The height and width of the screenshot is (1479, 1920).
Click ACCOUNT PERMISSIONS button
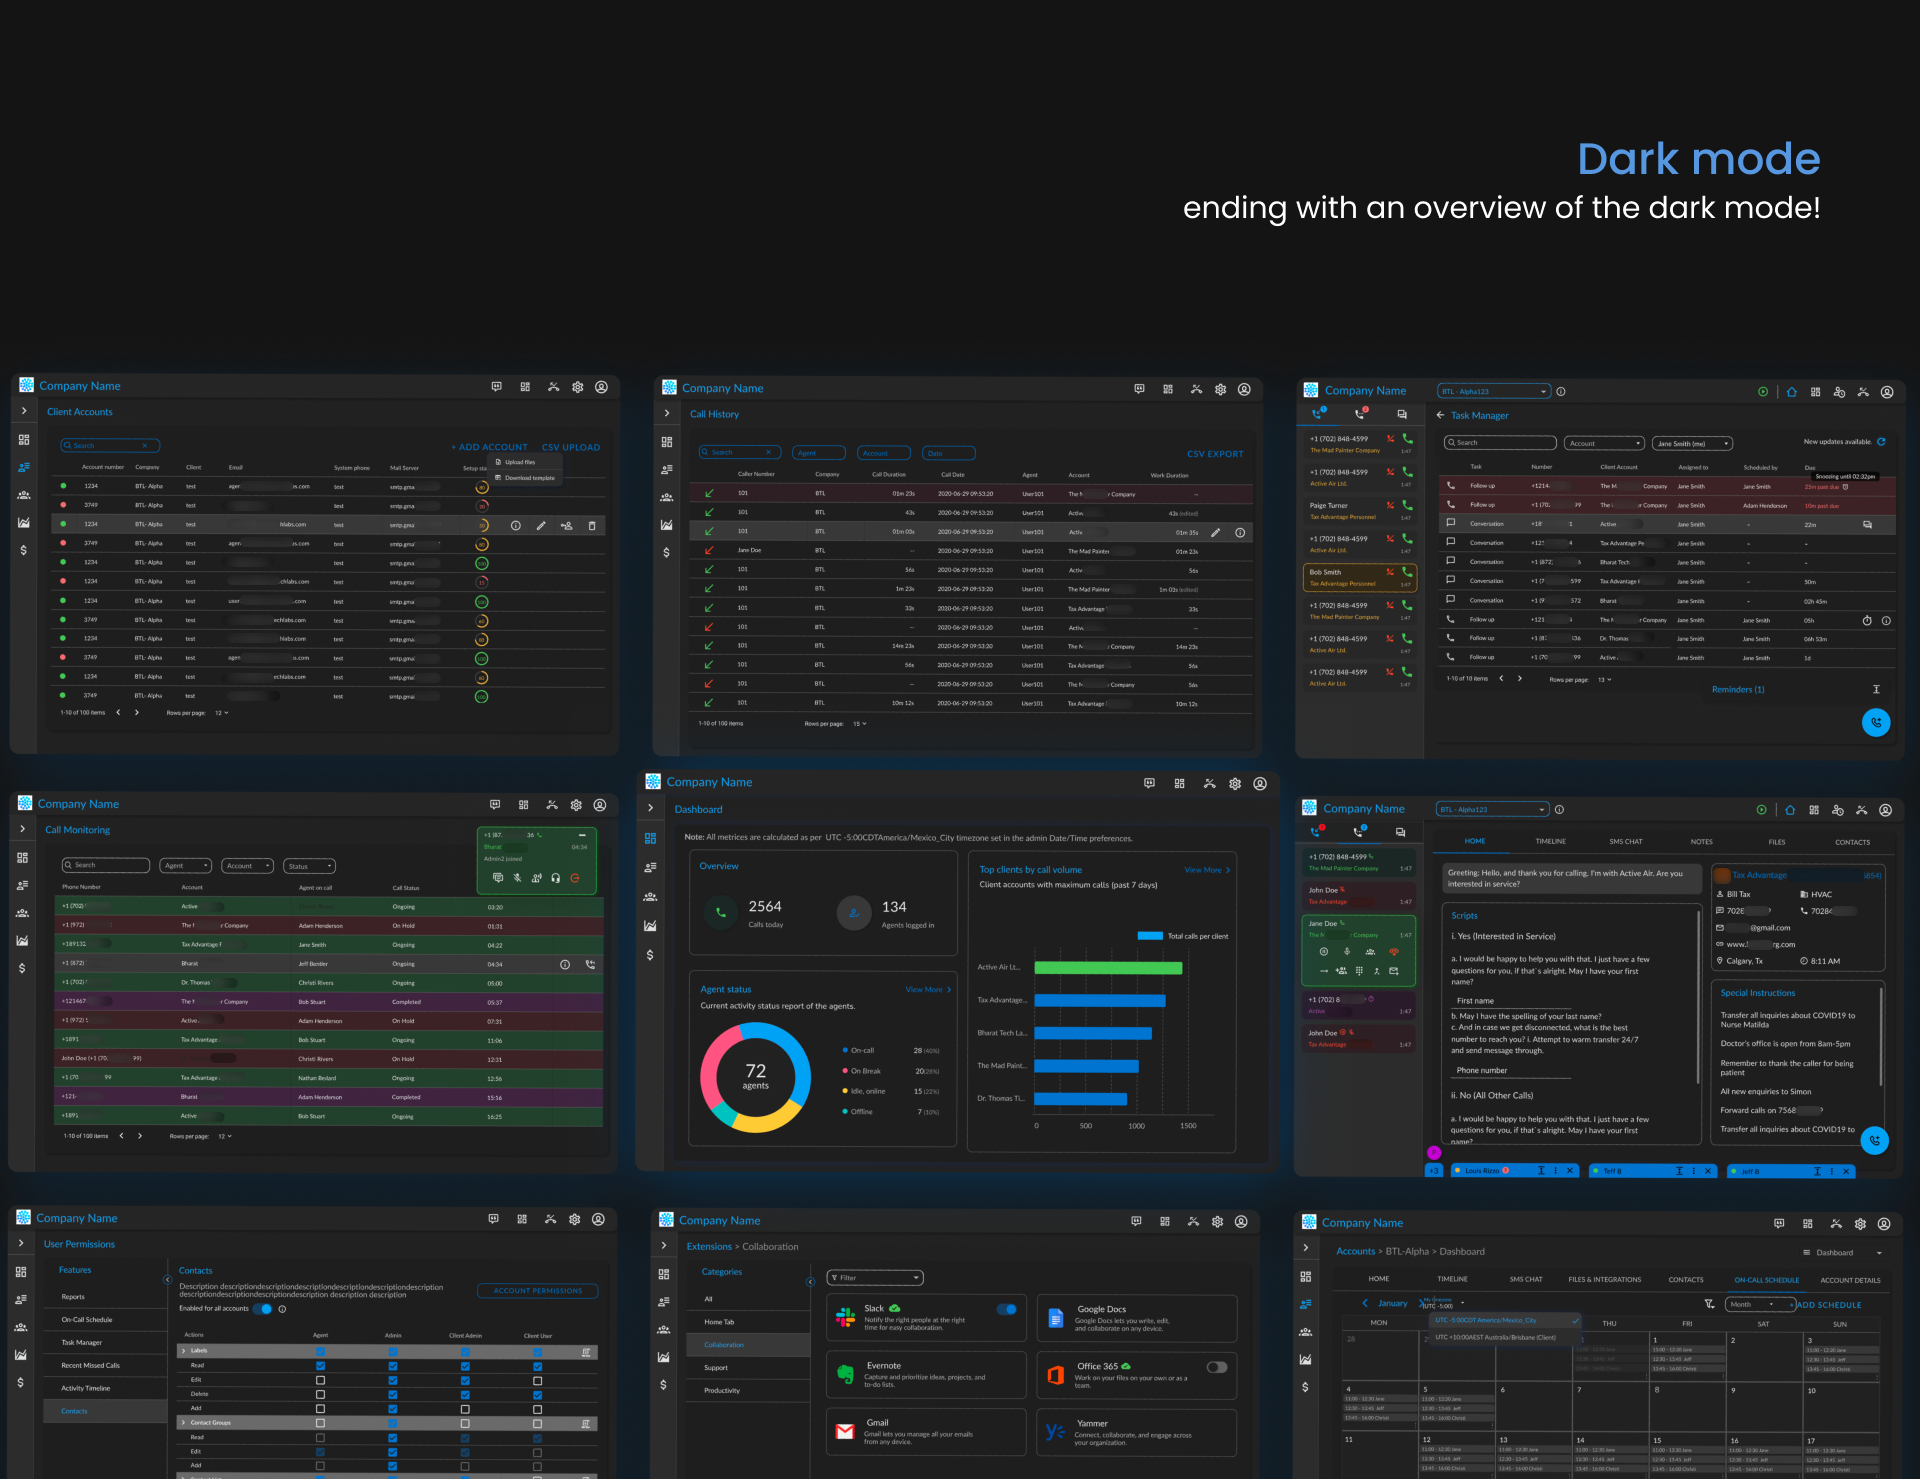coord(538,1291)
